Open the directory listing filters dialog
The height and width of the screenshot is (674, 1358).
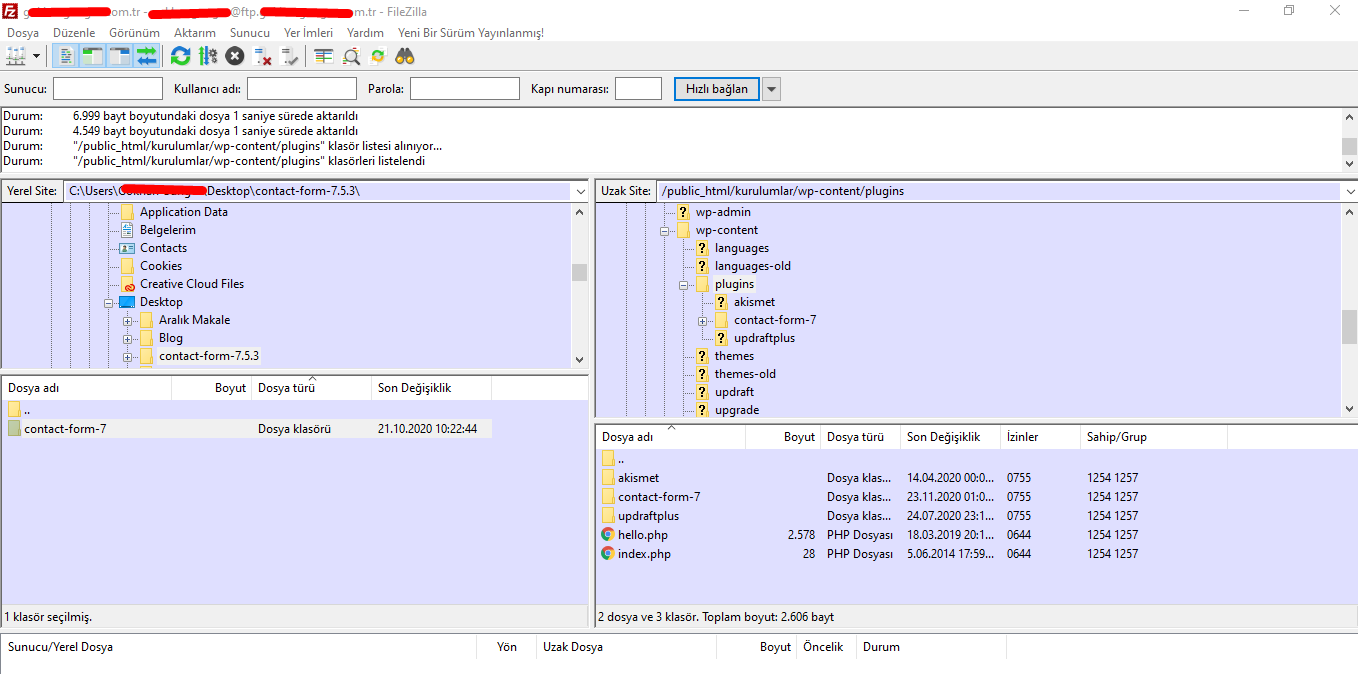click(x=323, y=56)
